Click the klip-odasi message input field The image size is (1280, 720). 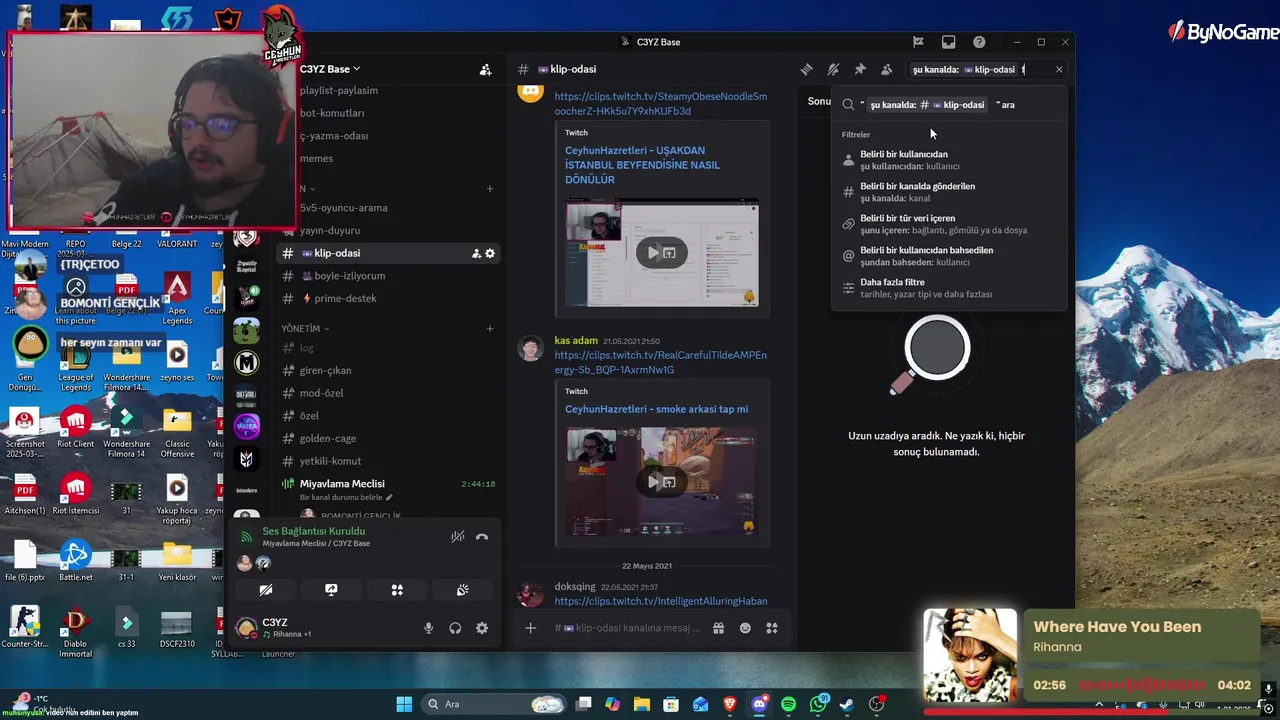tap(627, 628)
